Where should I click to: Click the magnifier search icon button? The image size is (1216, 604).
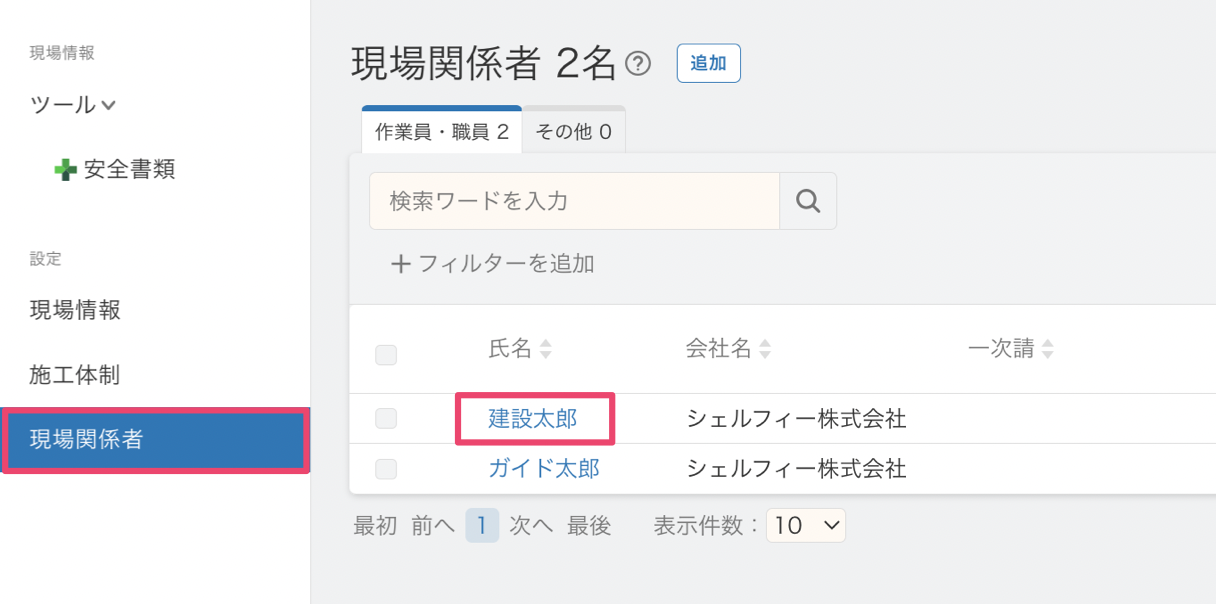tap(808, 201)
